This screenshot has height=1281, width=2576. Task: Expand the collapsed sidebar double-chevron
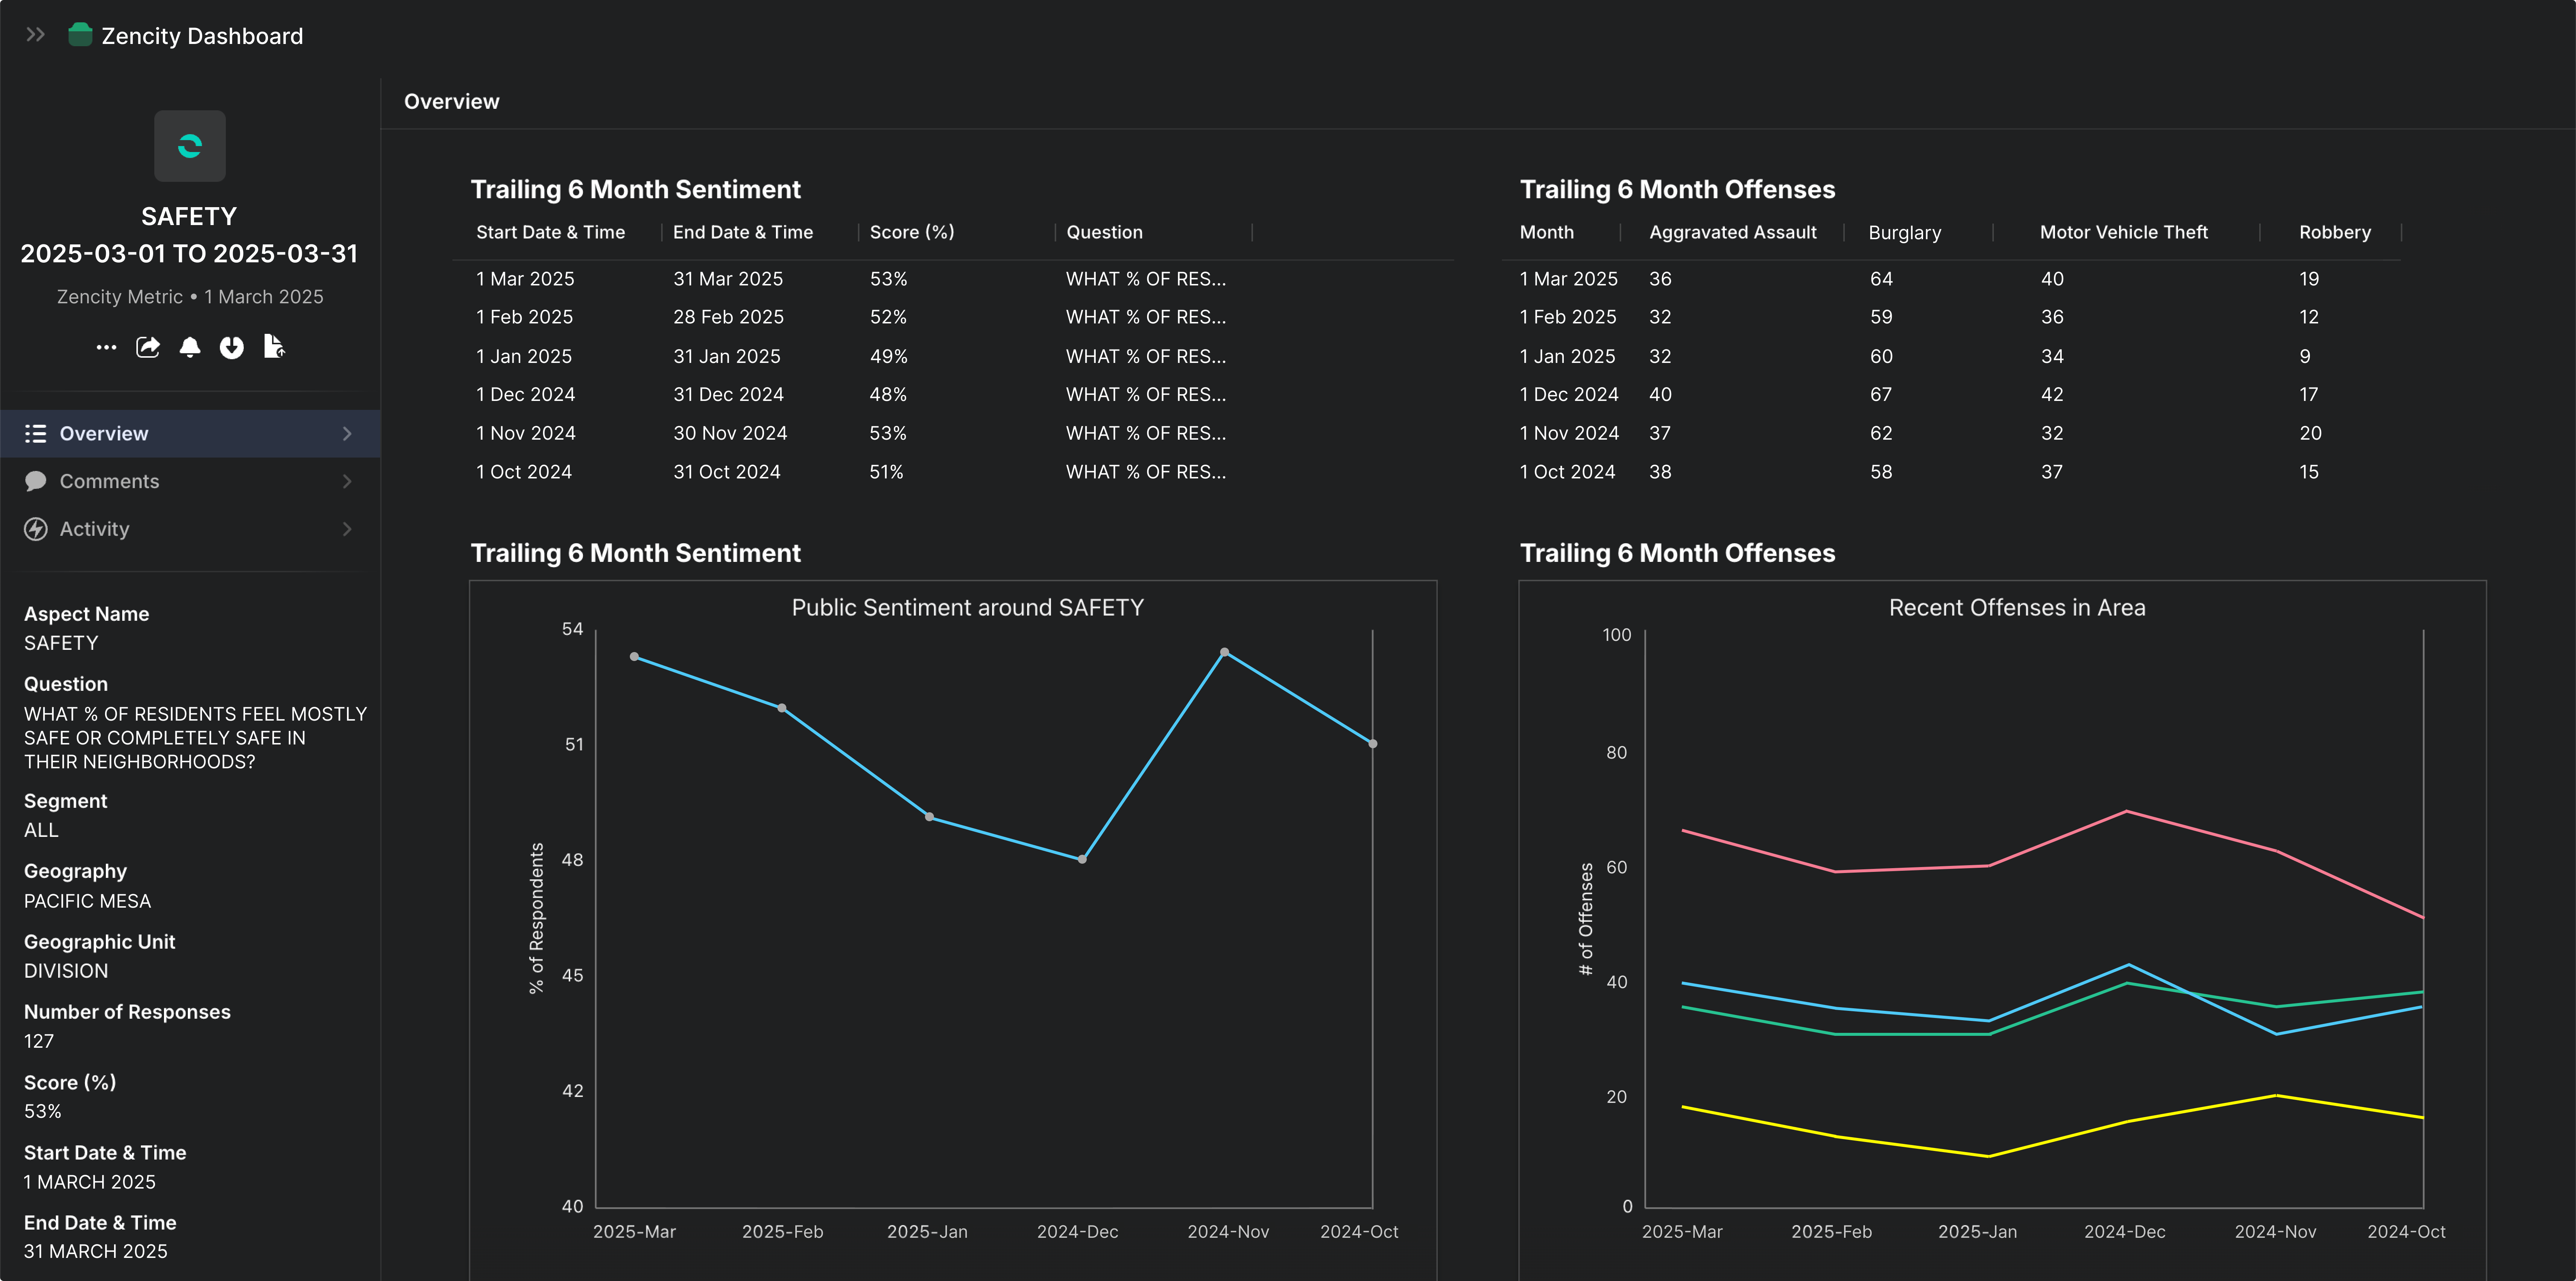36,35
